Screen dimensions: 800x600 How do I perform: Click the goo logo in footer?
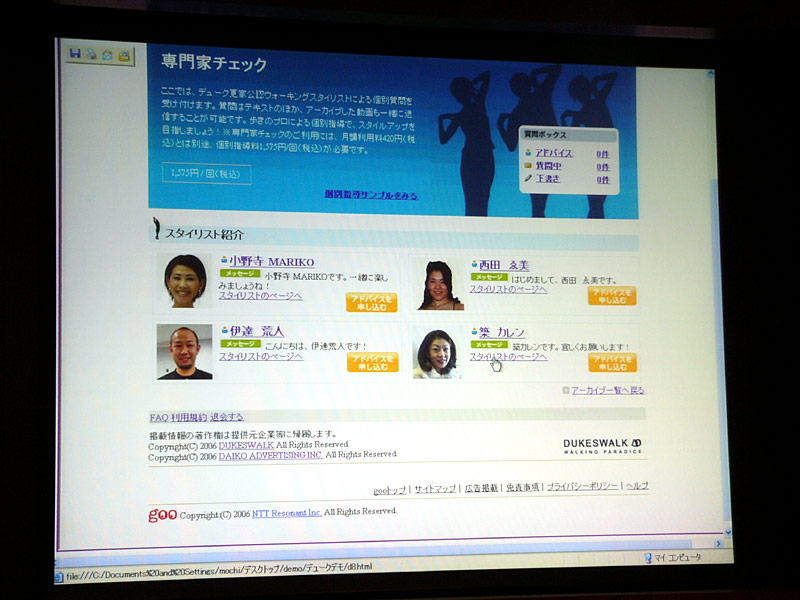point(162,514)
